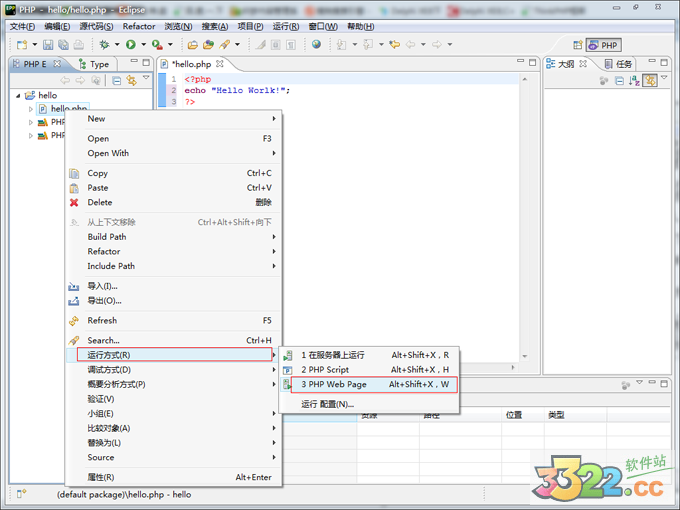This screenshot has width=680, height=510.
Task: Open the 文件(F) menu
Action: pyautogui.click(x=23, y=26)
